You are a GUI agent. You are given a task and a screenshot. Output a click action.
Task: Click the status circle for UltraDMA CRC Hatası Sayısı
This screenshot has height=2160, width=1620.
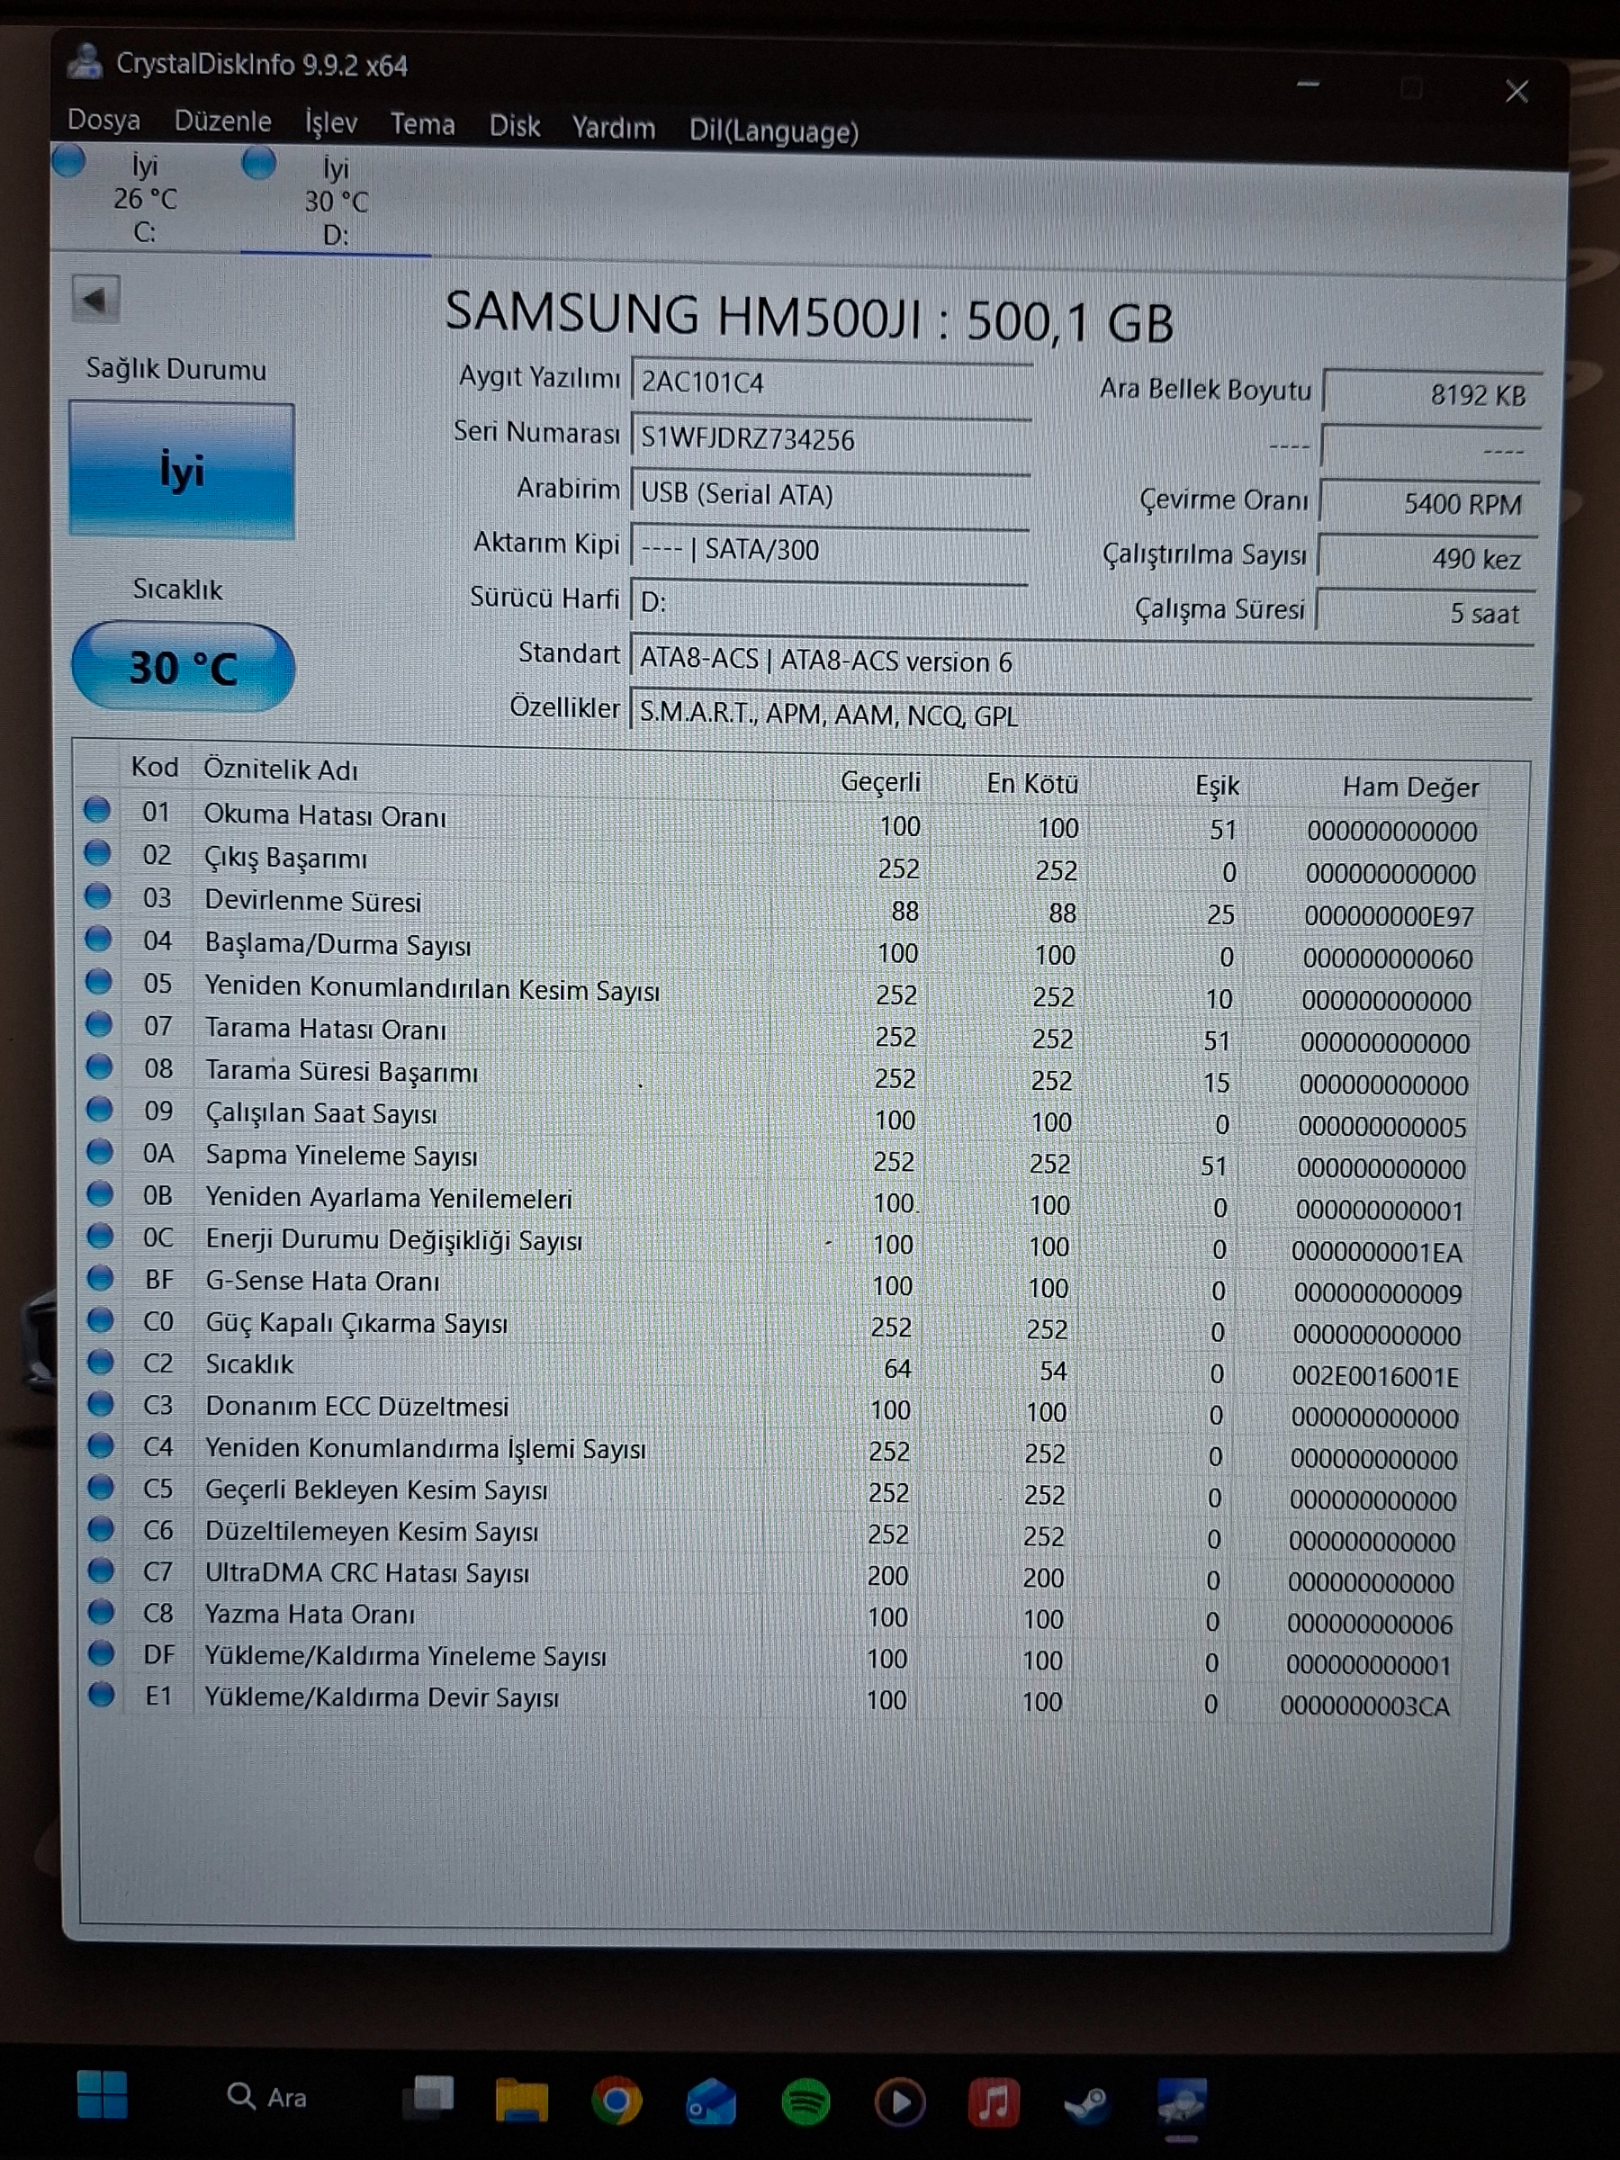[x=101, y=1570]
